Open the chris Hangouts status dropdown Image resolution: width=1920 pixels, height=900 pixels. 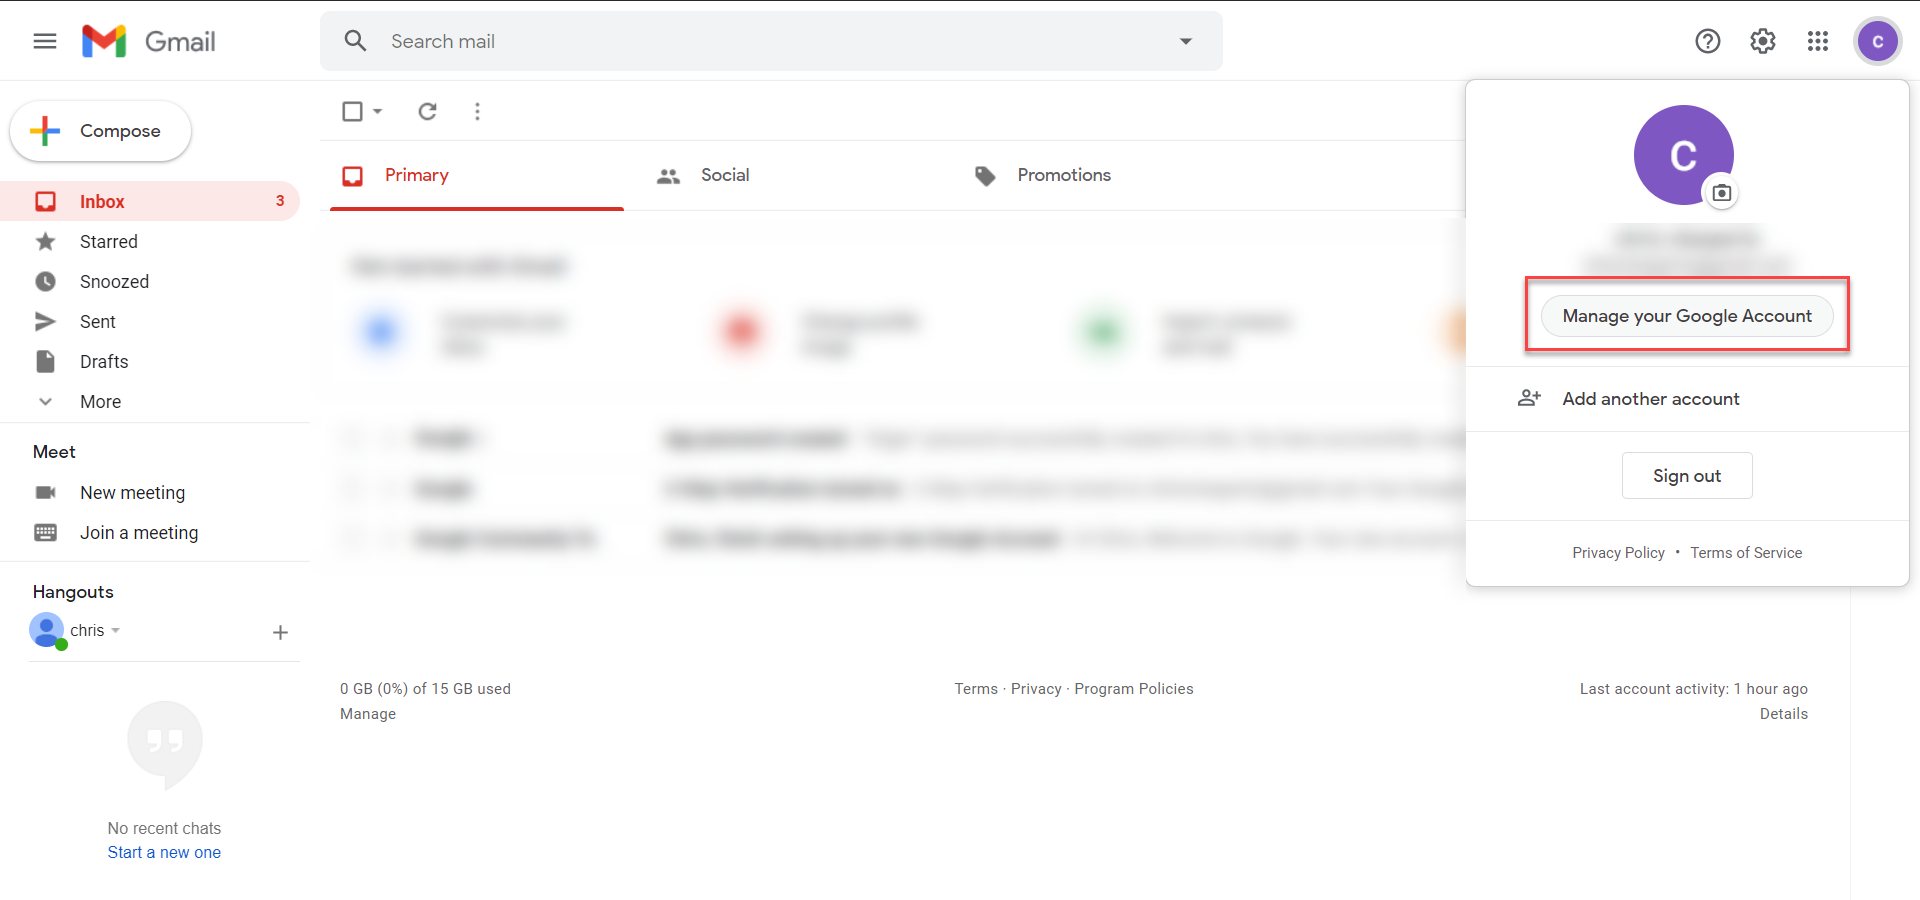[116, 630]
